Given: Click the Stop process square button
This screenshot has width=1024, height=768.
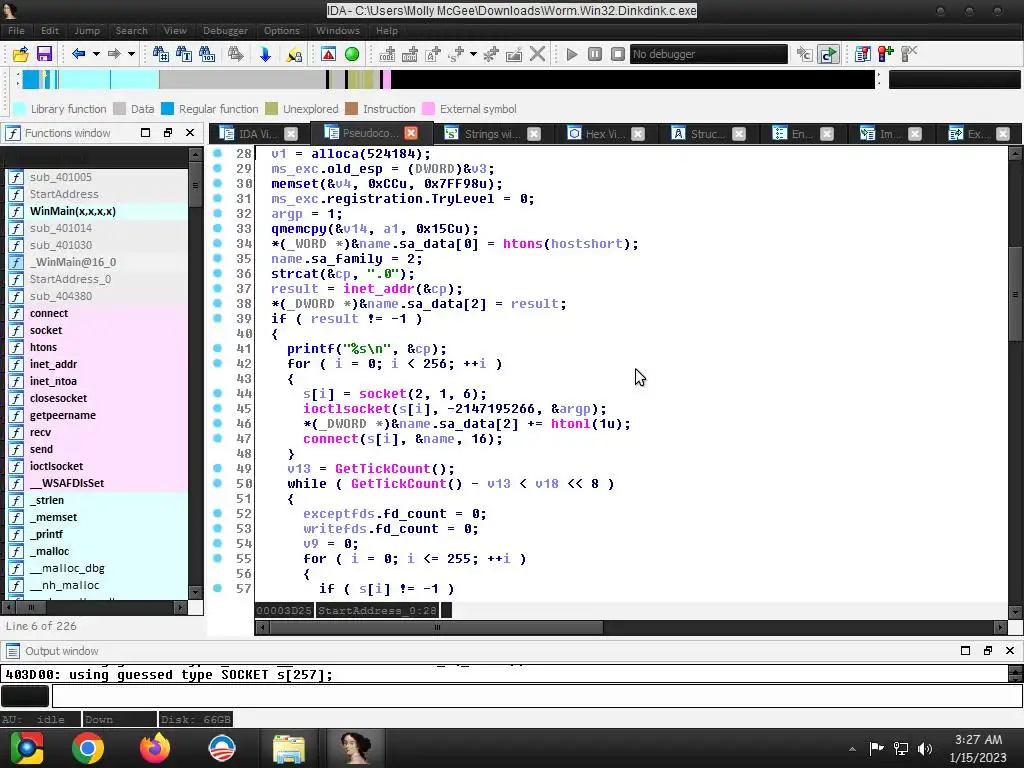Looking at the screenshot, I should [x=618, y=54].
